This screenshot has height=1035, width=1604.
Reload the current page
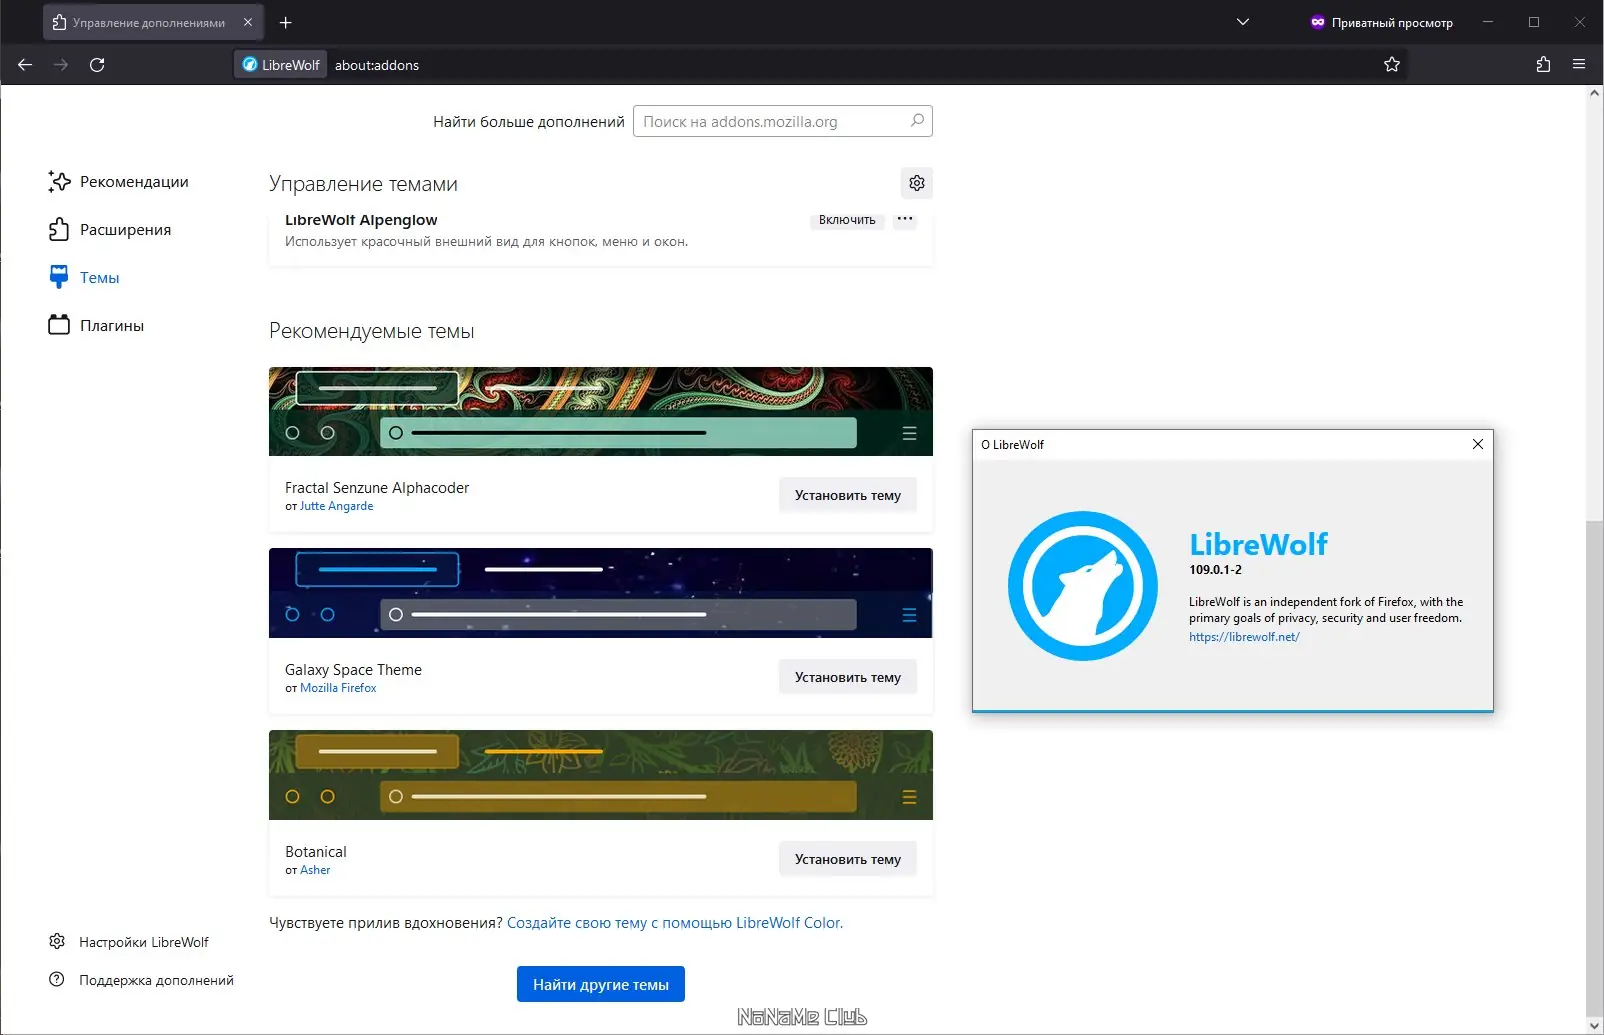97,65
